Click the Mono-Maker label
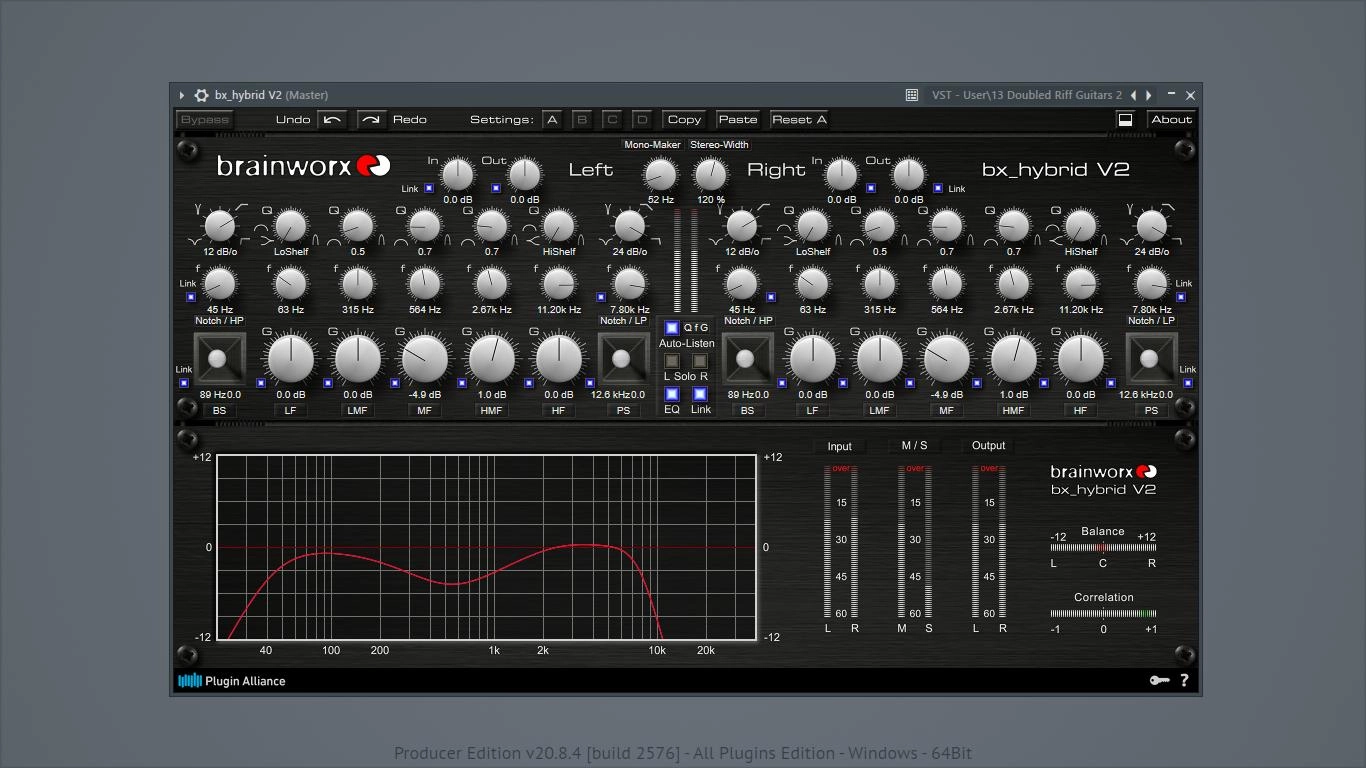1366x768 pixels. (653, 145)
